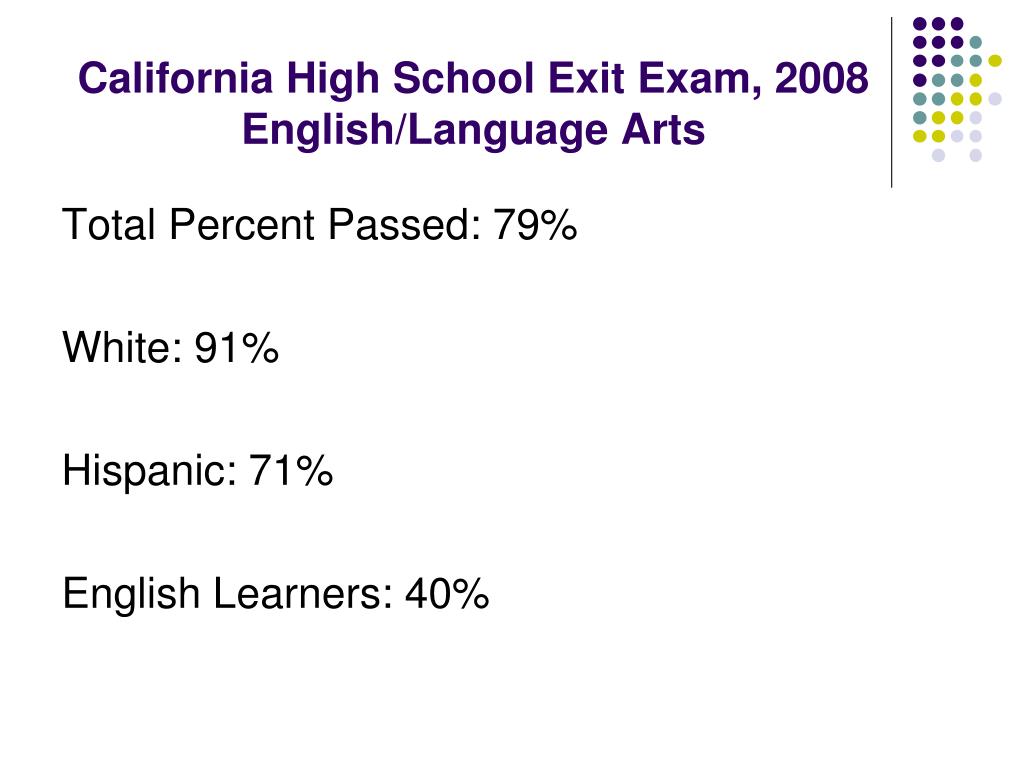Select the White: 91% text line
1024x768 pixels.
pyautogui.click(x=170, y=347)
